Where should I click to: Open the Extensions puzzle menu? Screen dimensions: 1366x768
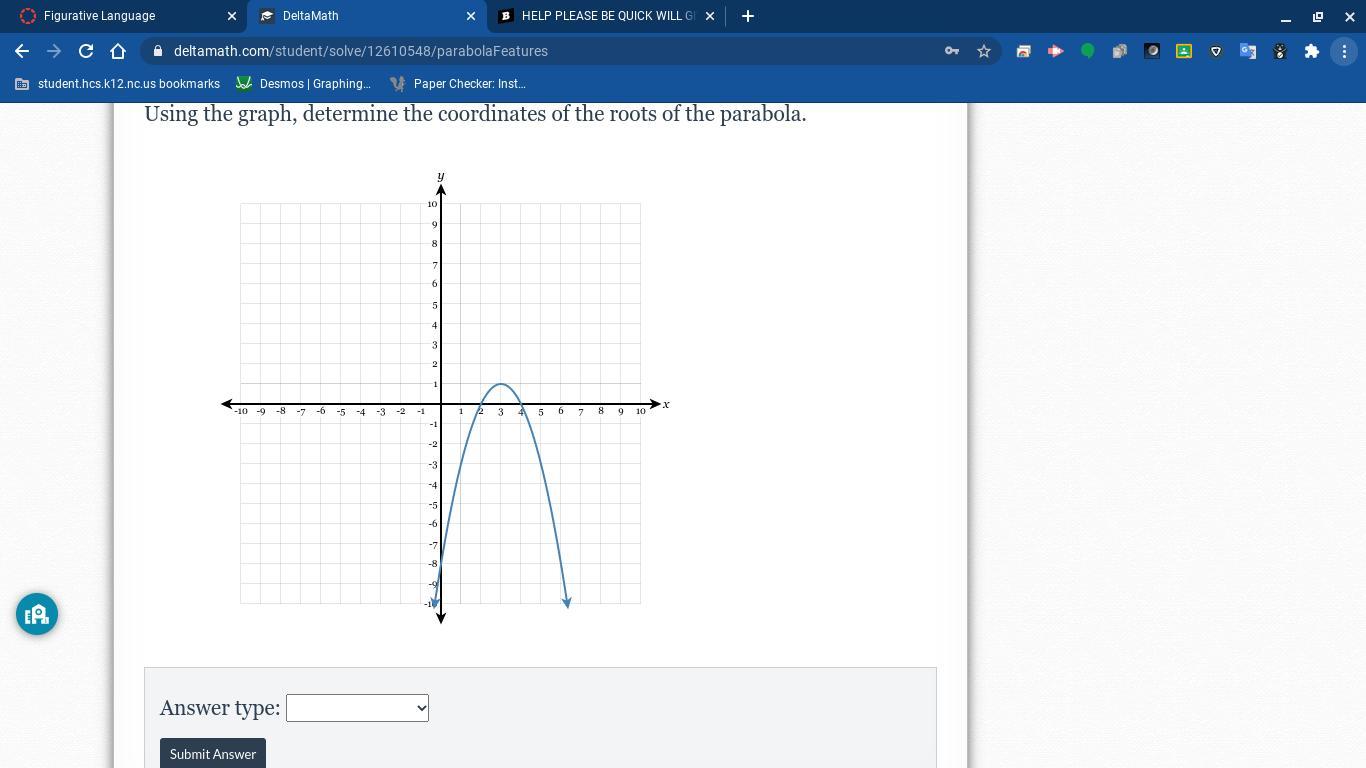(x=1312, y=51)
